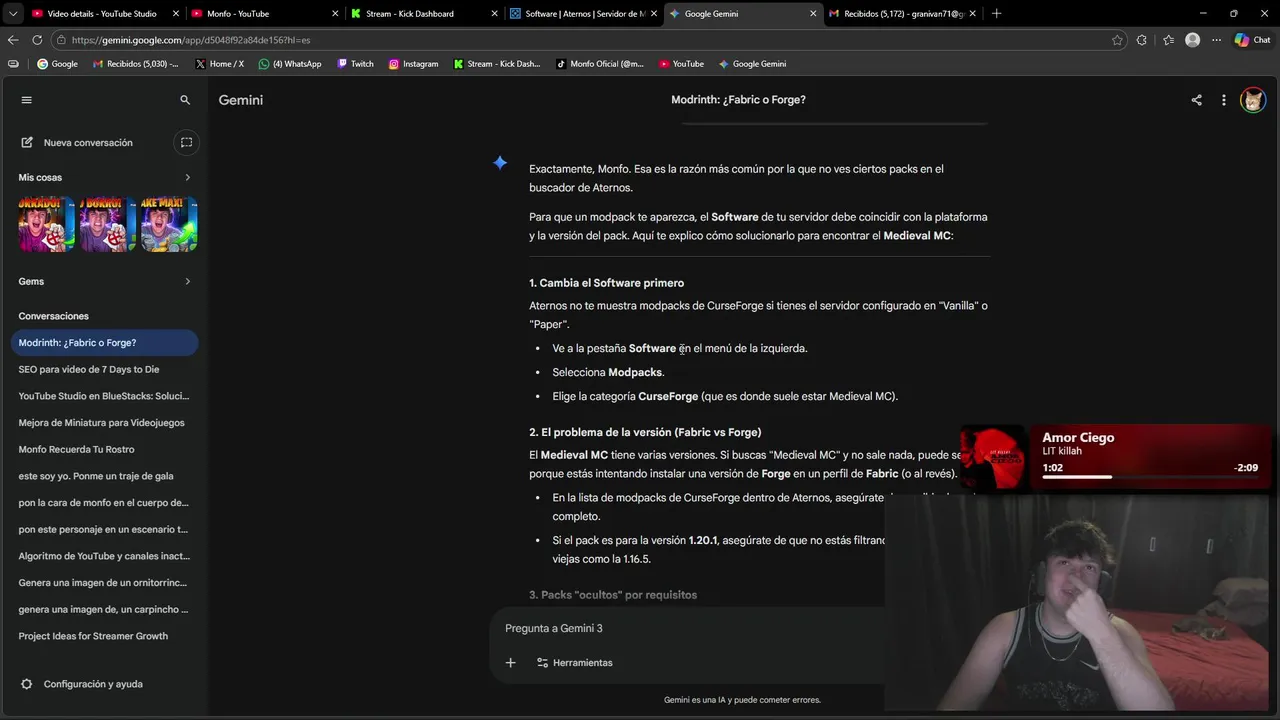Switch to the Software | Aternos tab

pos(584,14)
